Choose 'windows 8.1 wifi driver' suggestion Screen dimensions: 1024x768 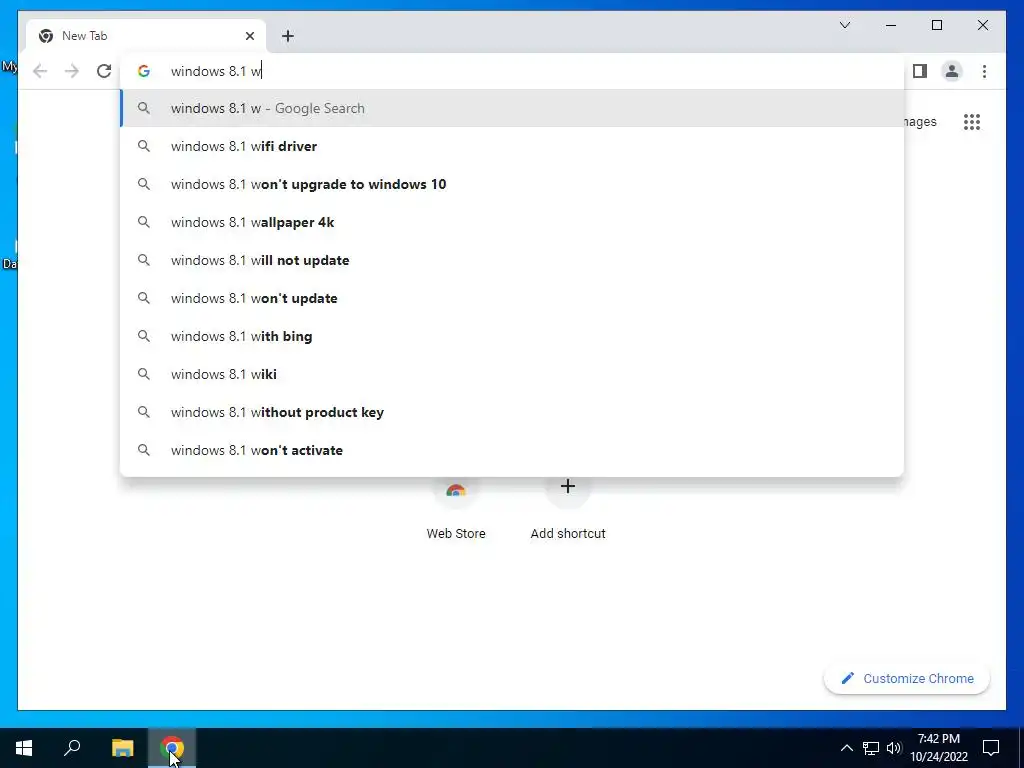click(512, 146)
